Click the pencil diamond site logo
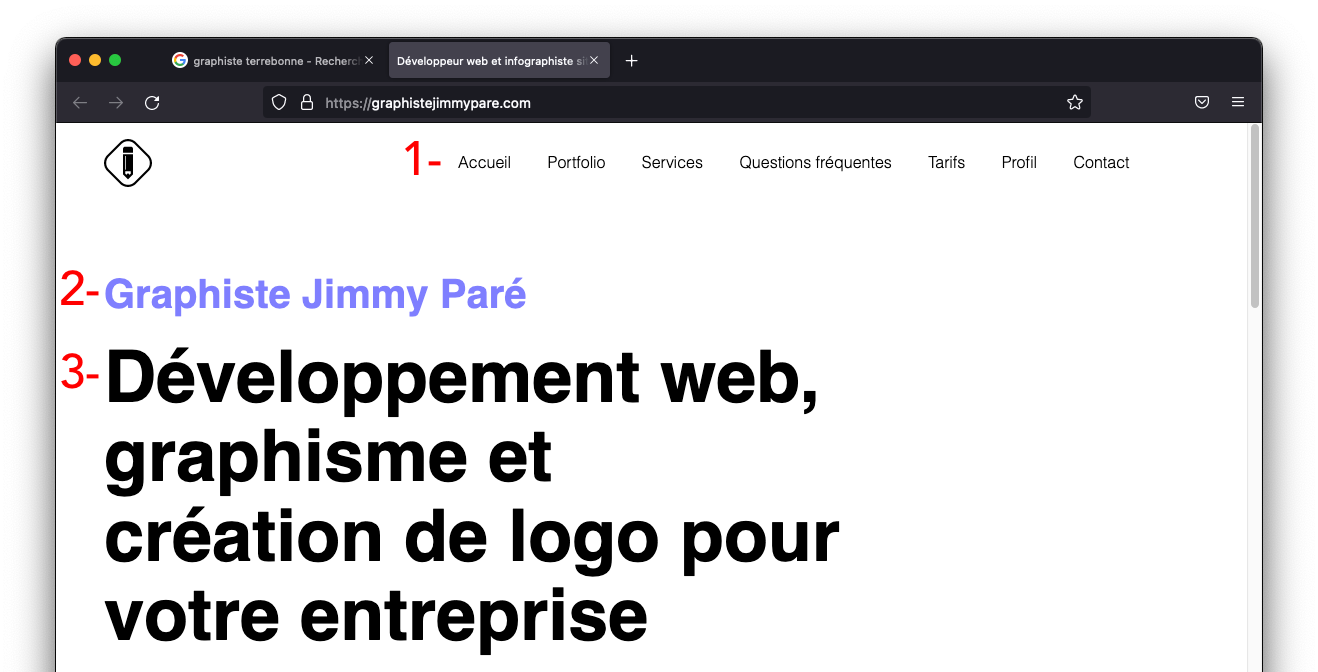The height and width of the screenshot is (672, 1318). pyautogui.click(x=128, y=162)
